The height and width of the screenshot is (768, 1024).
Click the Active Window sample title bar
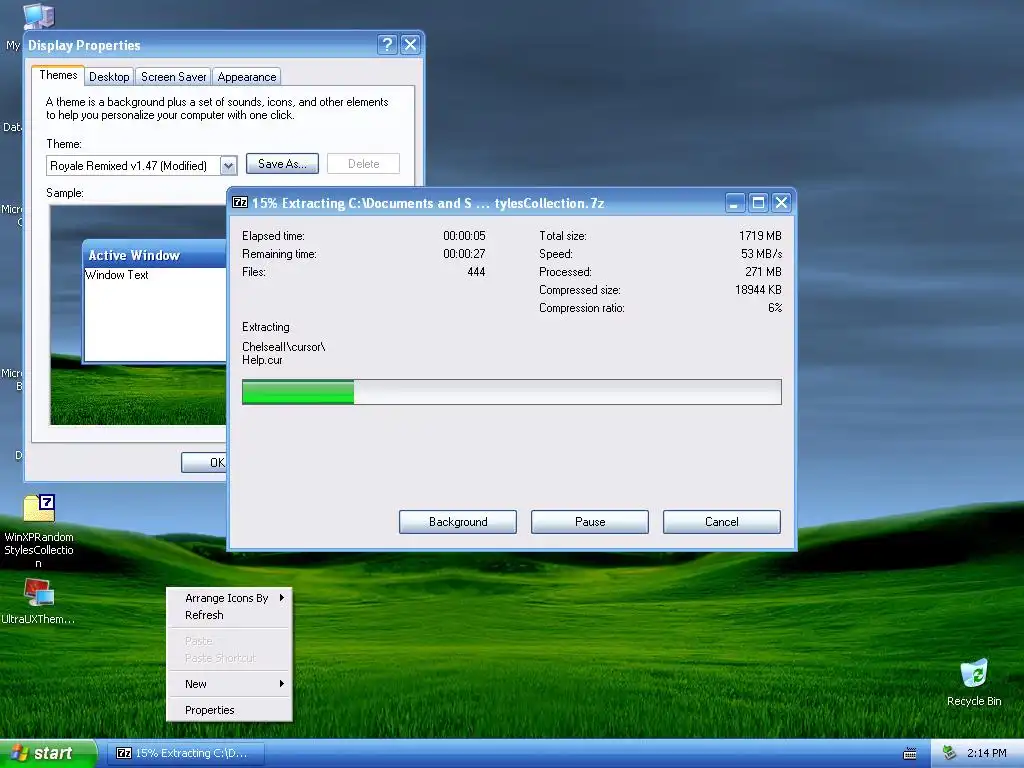[155, 255]
